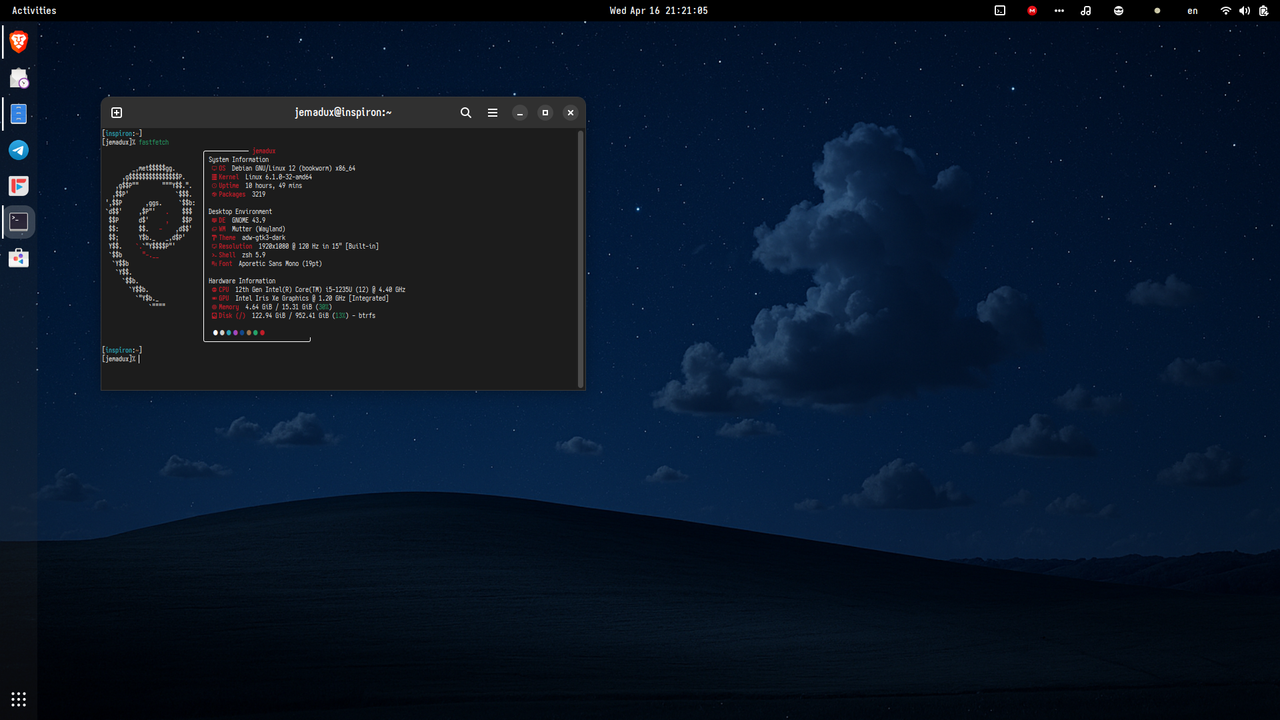
Task: Click the '4.64 GiB / 15.31 GiB' memory value
Action: click(x=279, y=307)
